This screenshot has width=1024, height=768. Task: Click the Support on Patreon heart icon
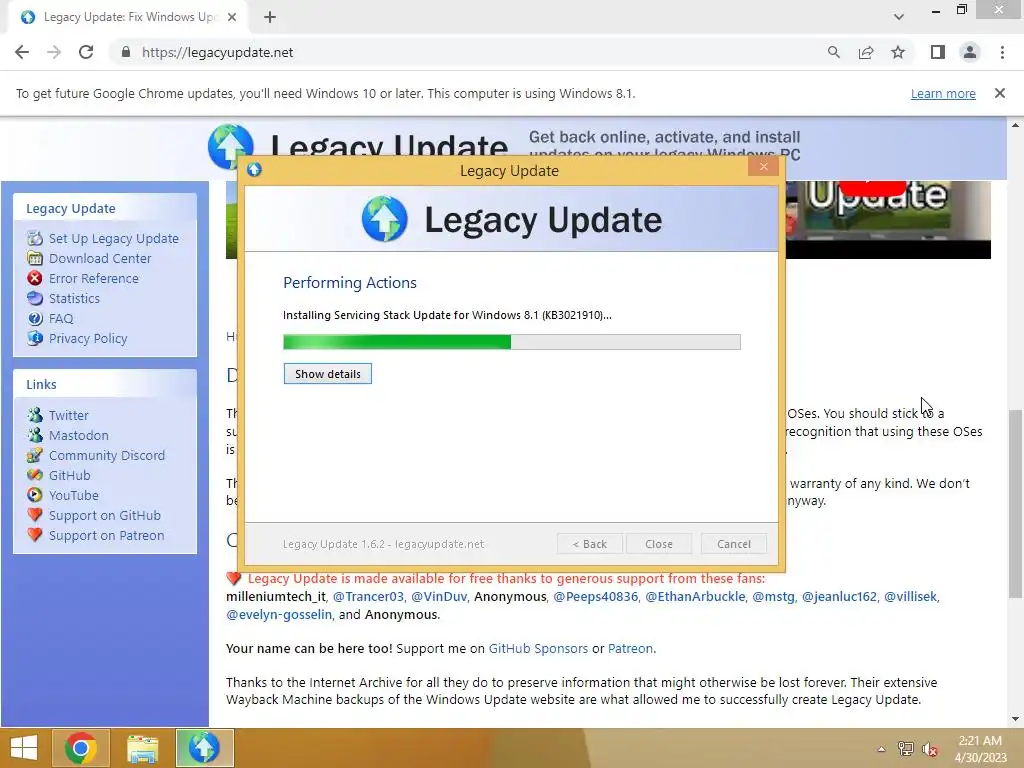[x=35, y=536]
